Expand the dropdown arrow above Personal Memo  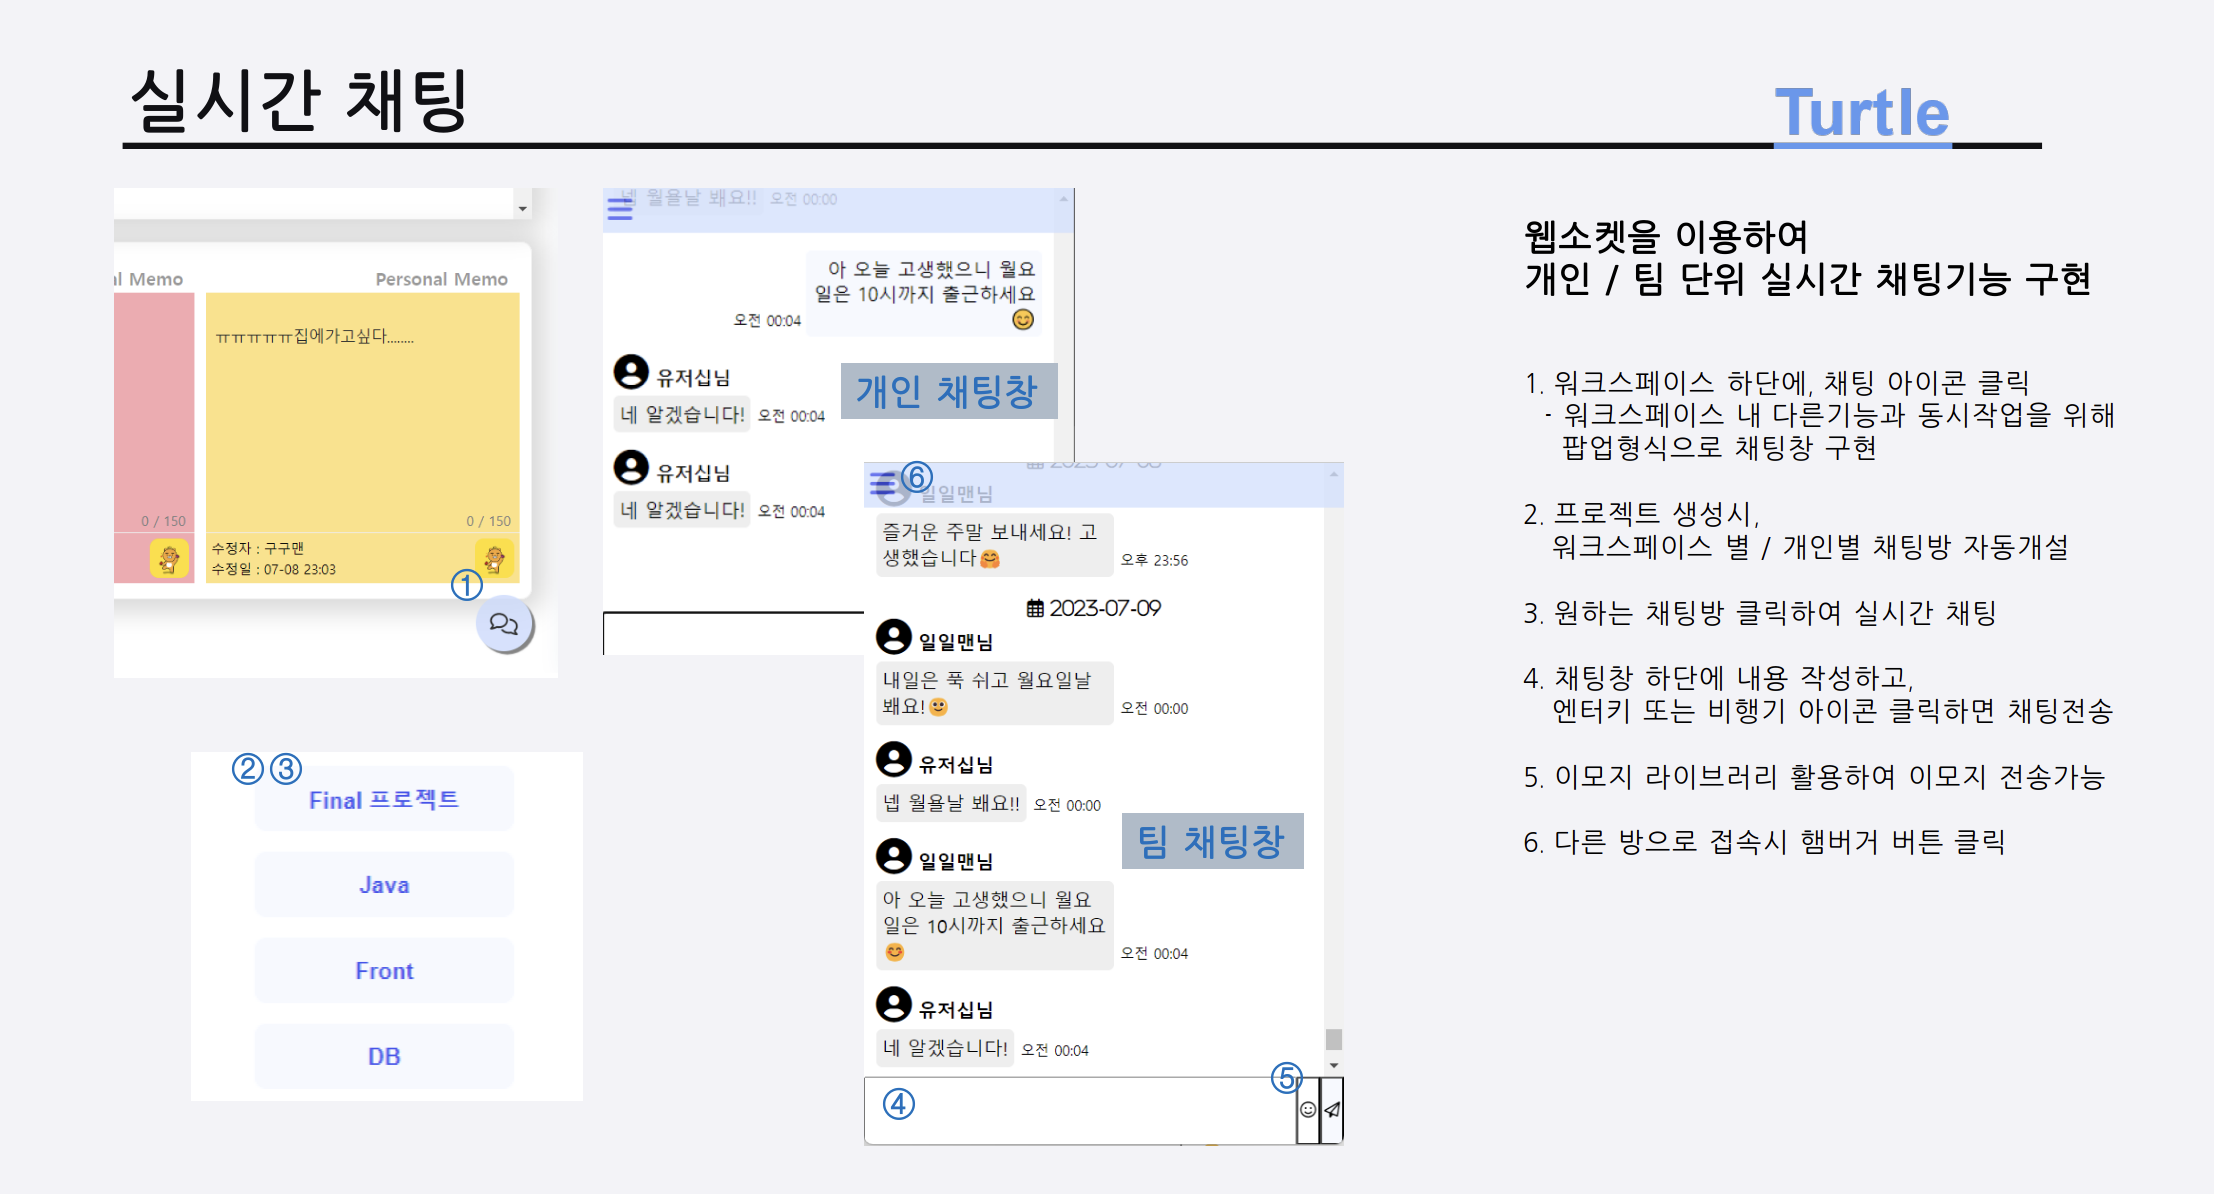point(523,207)
